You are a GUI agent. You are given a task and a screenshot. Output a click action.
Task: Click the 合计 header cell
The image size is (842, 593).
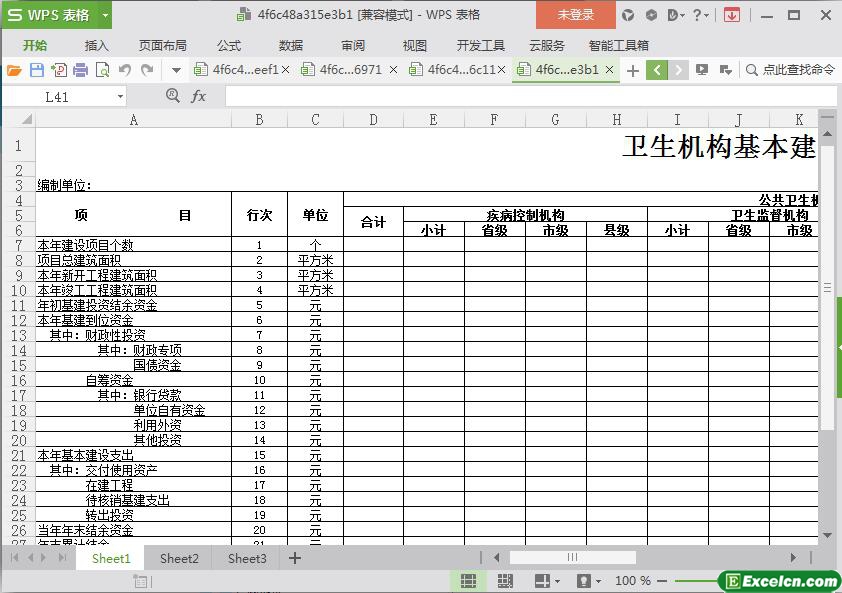point(373,222)
